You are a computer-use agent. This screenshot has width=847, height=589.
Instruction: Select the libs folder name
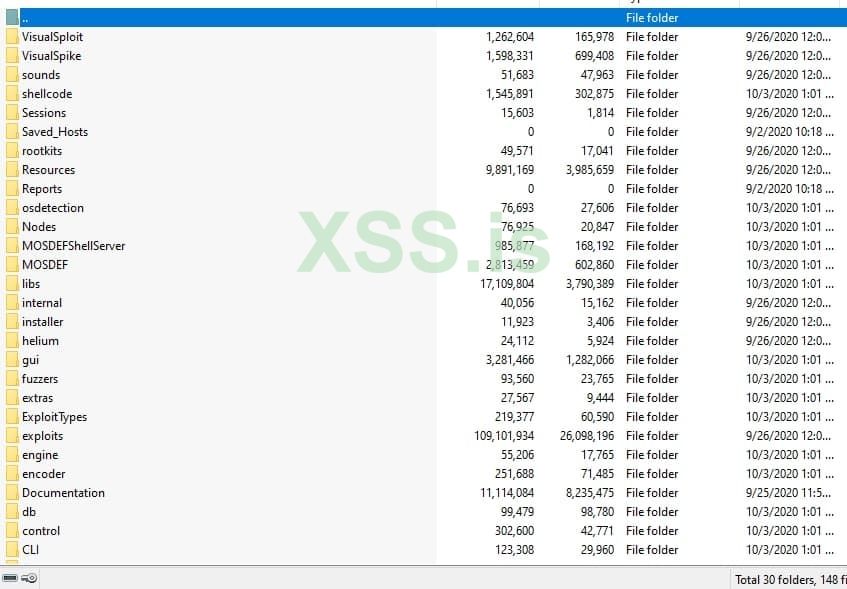[x=31, y=283]
